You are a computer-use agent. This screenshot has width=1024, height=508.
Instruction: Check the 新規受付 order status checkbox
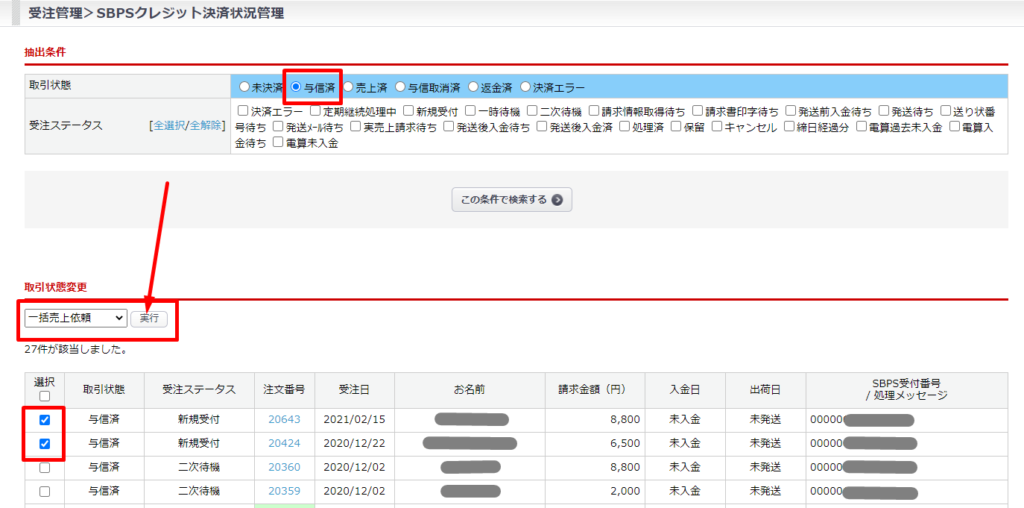(409, 111)
